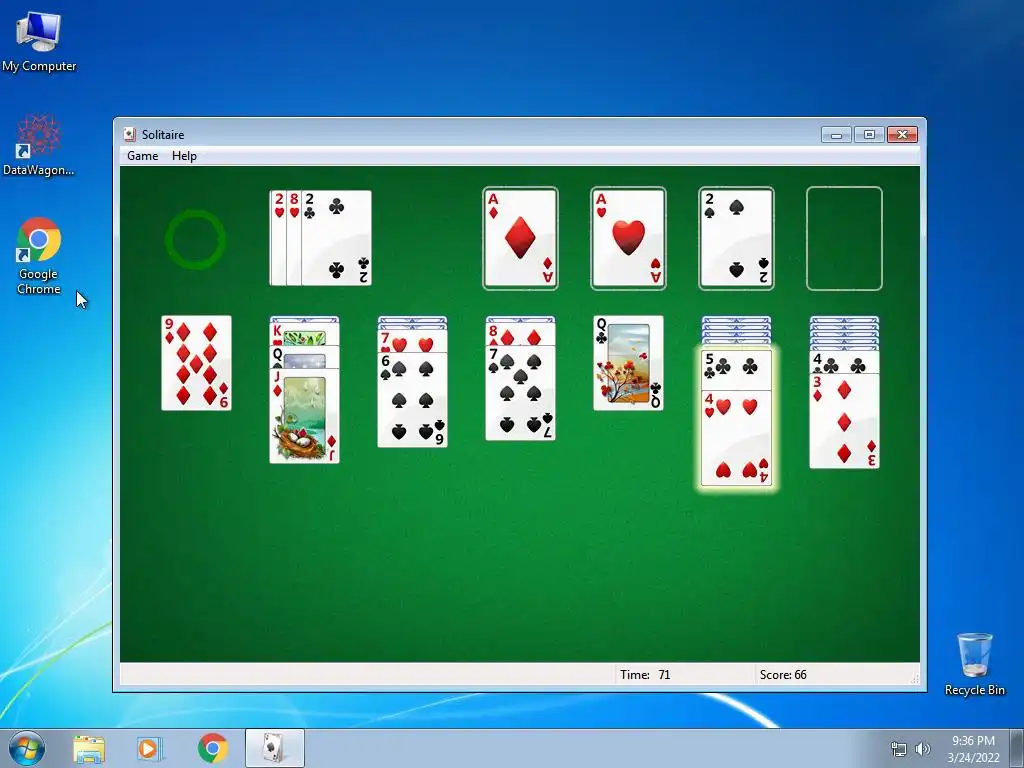Click the empty stock pile green circle
Viewport: 1024px width, 768px height.
point(195,239)
